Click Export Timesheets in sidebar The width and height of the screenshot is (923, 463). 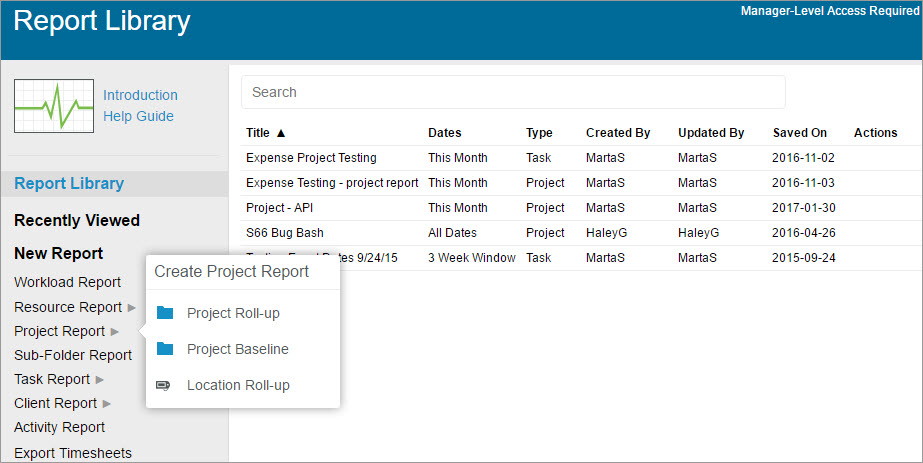click(73, 453)
